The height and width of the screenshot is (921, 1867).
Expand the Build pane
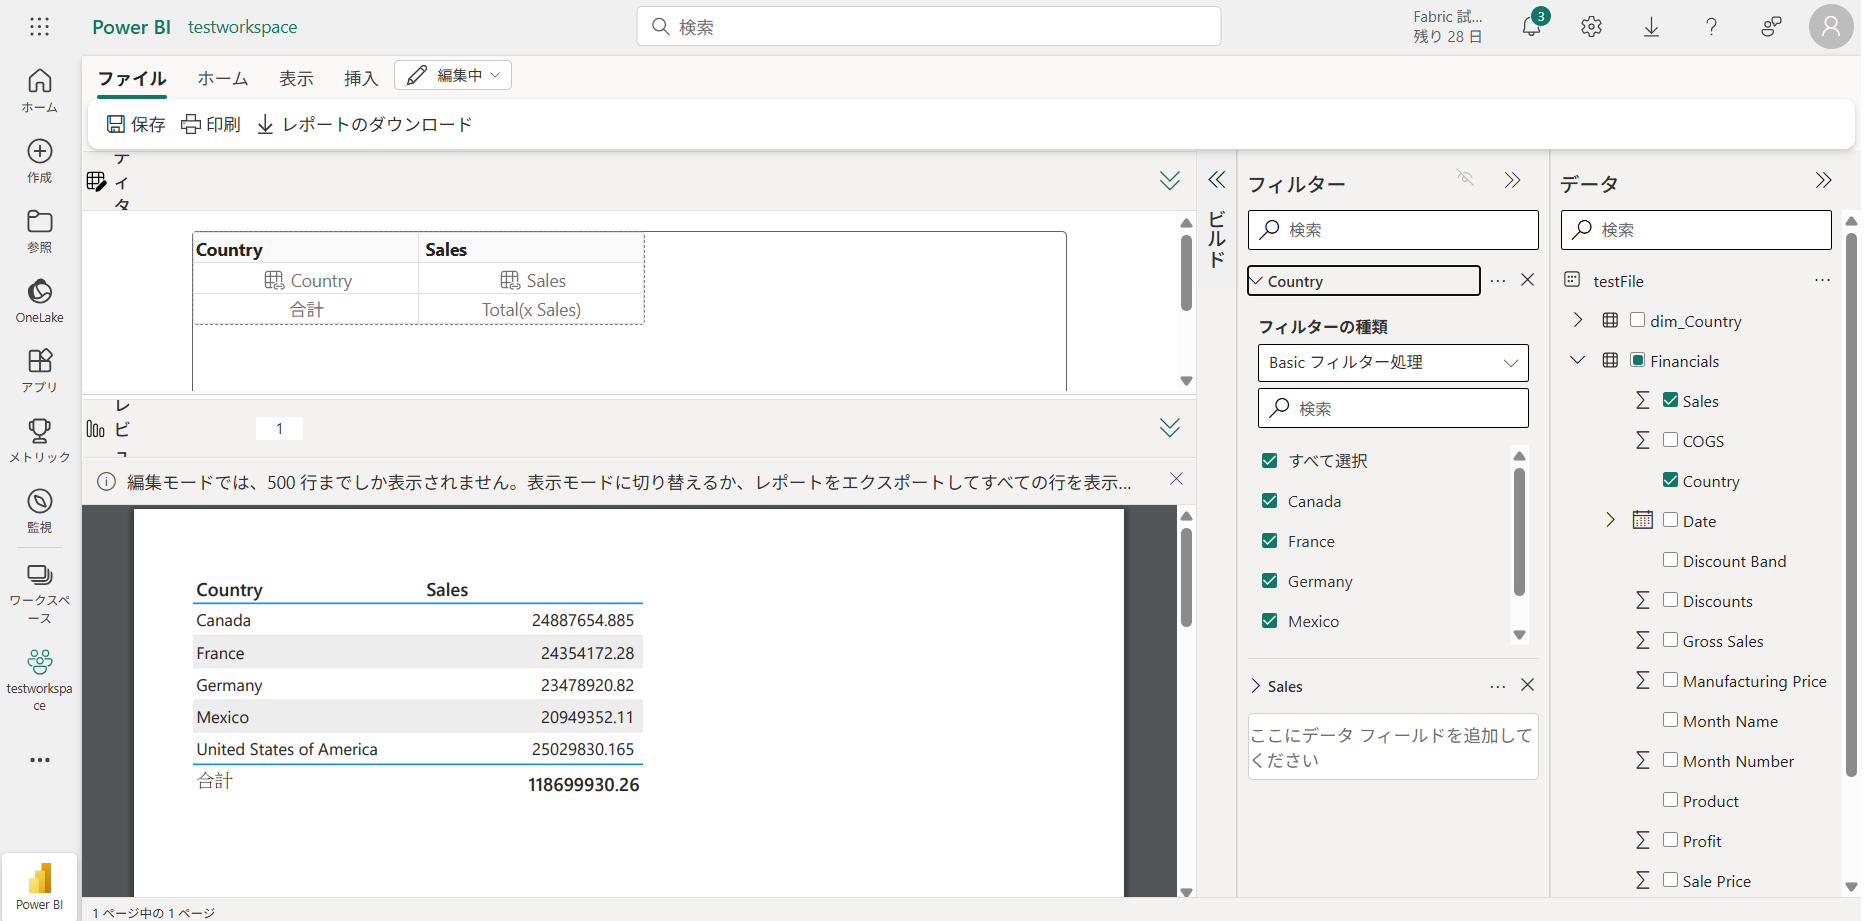tap(1217, 180)
